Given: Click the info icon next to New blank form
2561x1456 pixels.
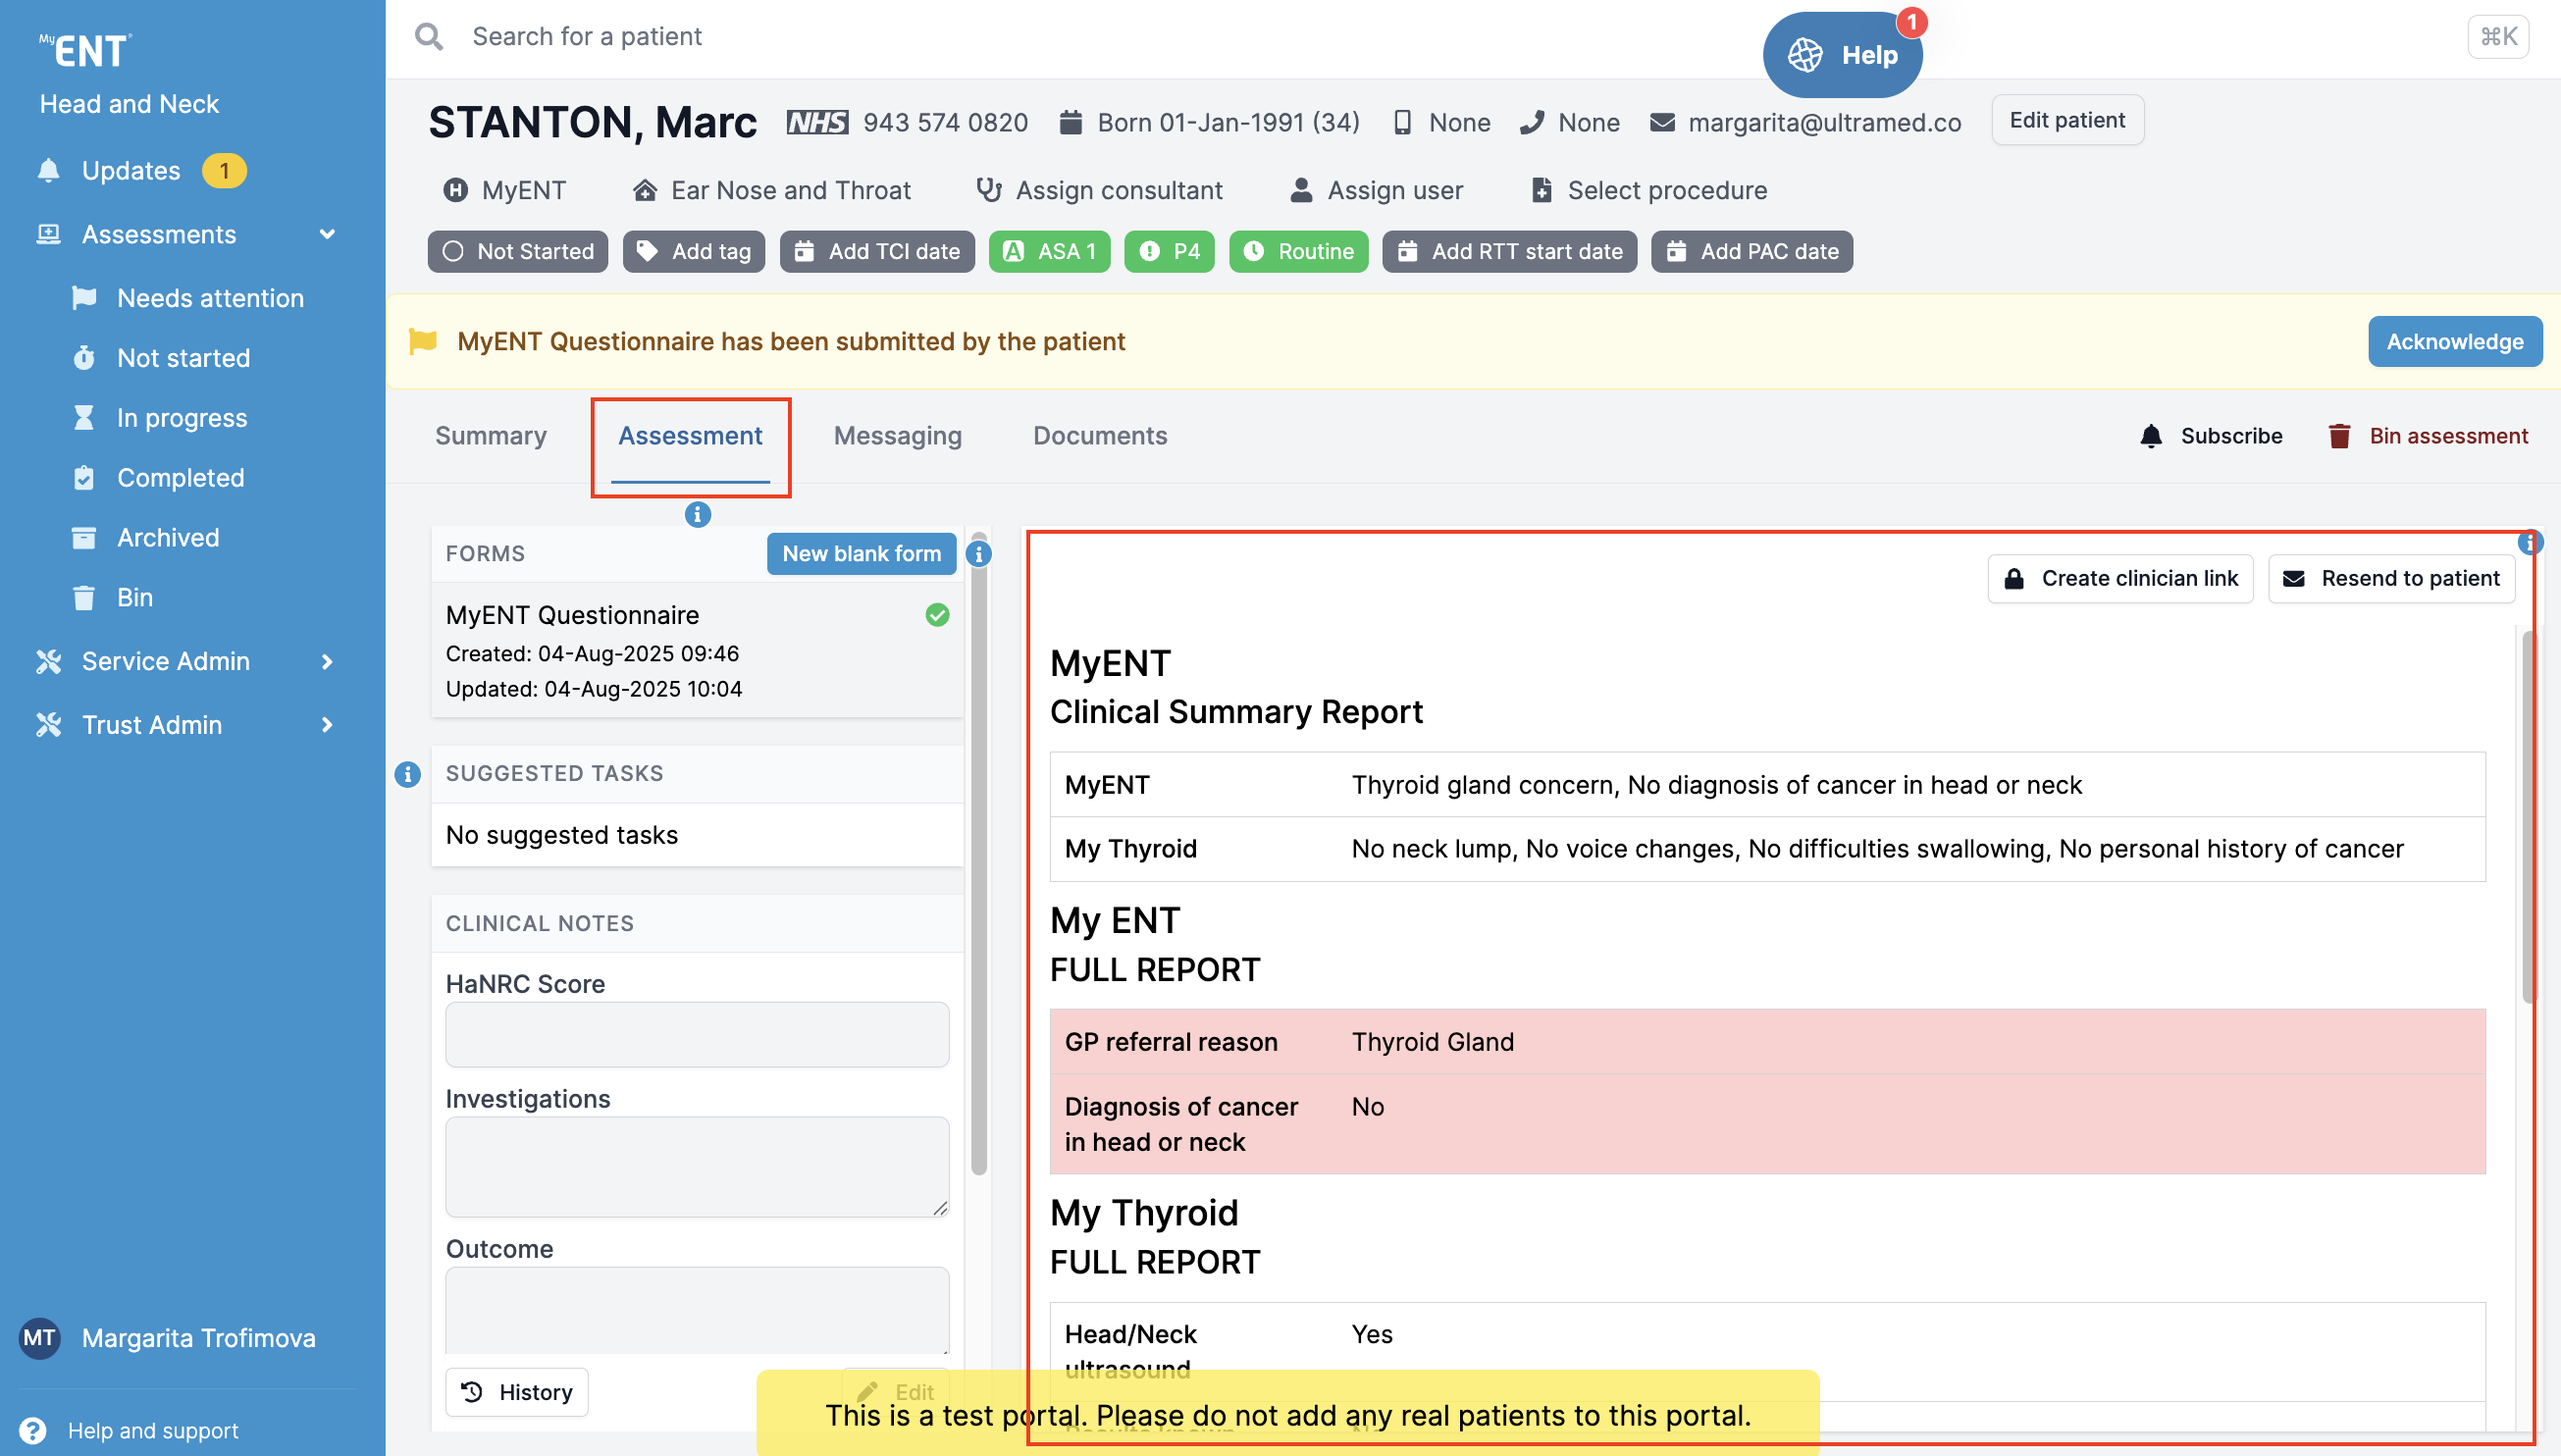Looking at the screenshot, I should tap(979, 553).
